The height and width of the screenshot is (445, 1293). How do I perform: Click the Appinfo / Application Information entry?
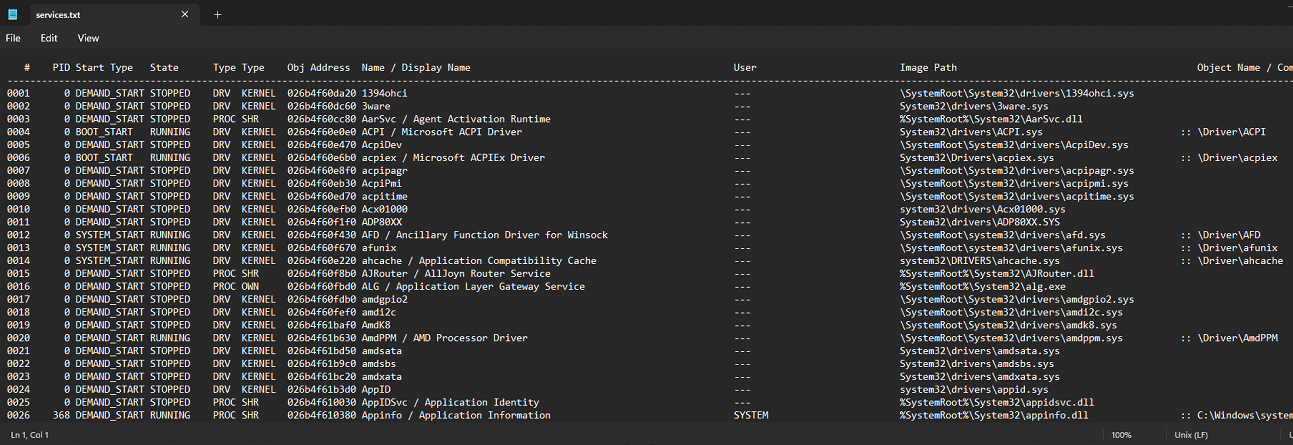pos(455,415)
